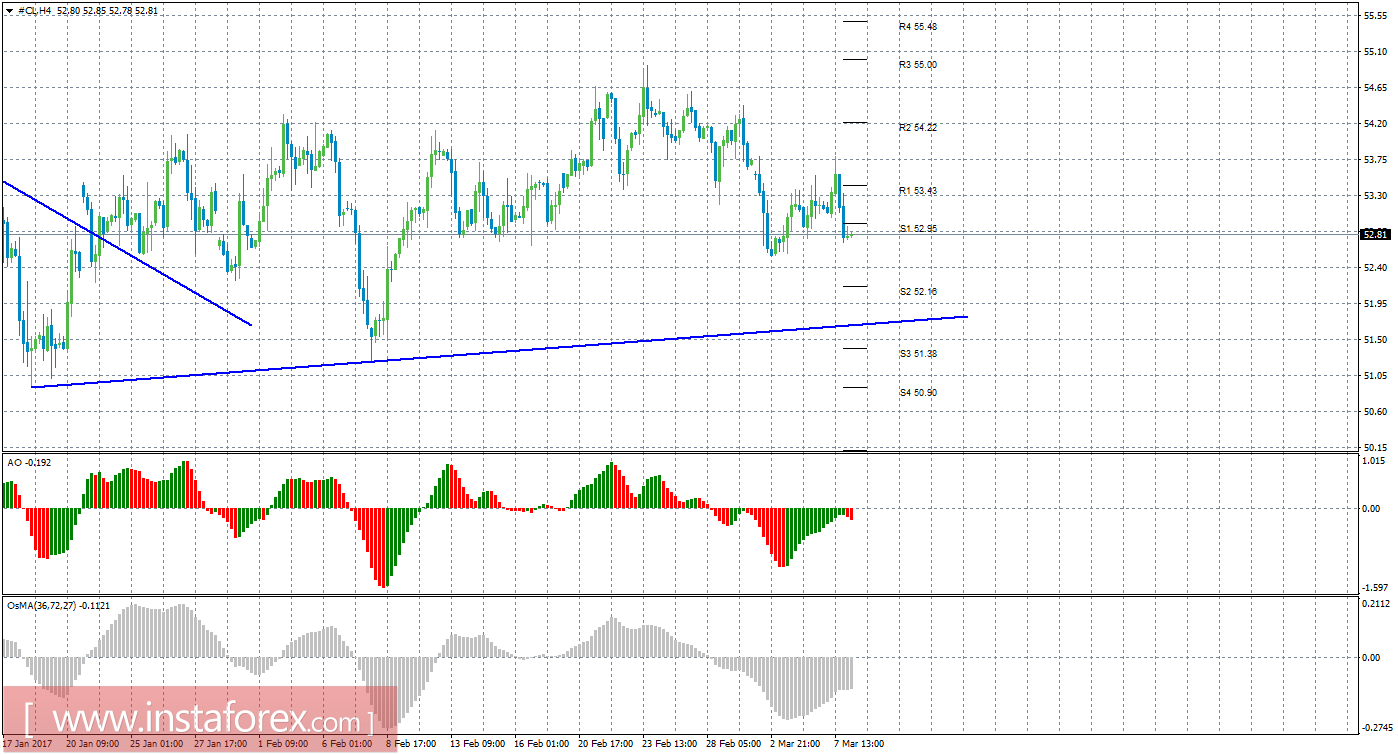
Task: Click 53.30 on the price axis
Action: [x=1376, y=196]
